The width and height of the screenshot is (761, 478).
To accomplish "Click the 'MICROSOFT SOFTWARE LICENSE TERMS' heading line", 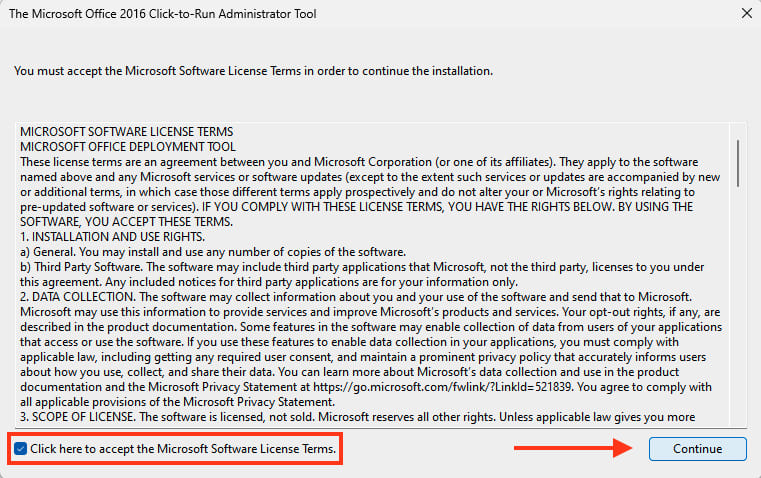I will point(127,132).
